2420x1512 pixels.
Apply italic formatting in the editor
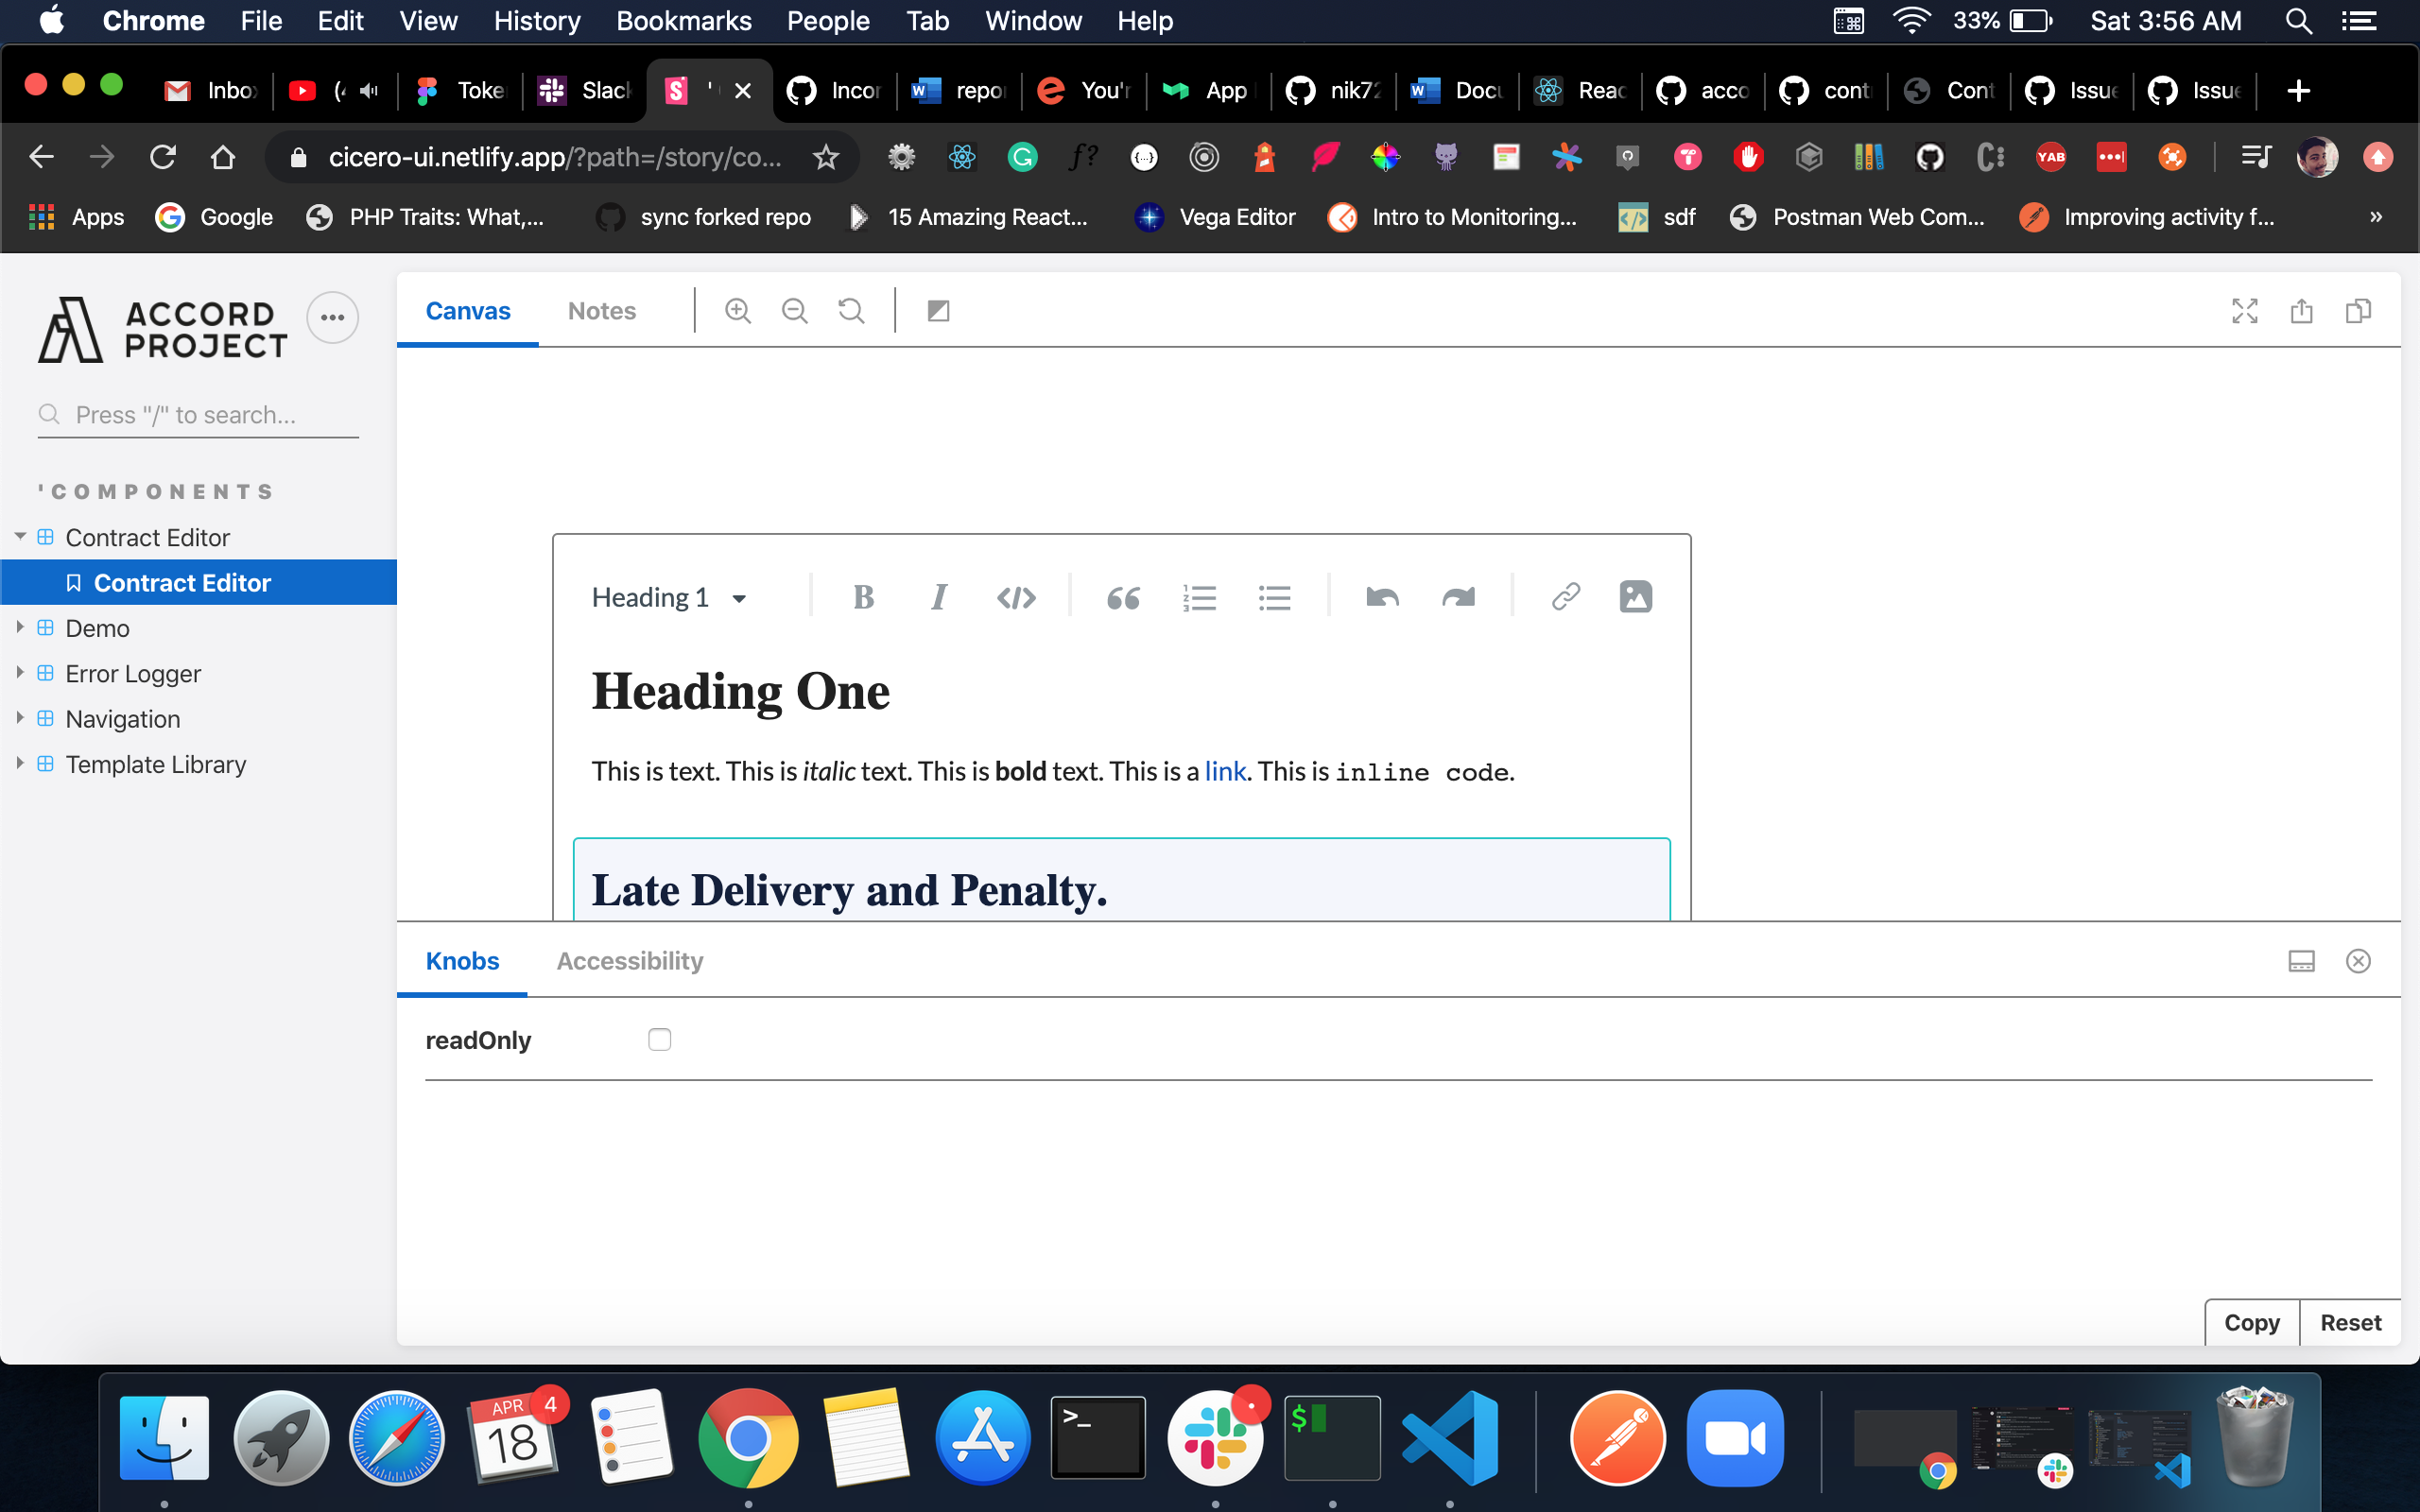[x=938, y=598]
